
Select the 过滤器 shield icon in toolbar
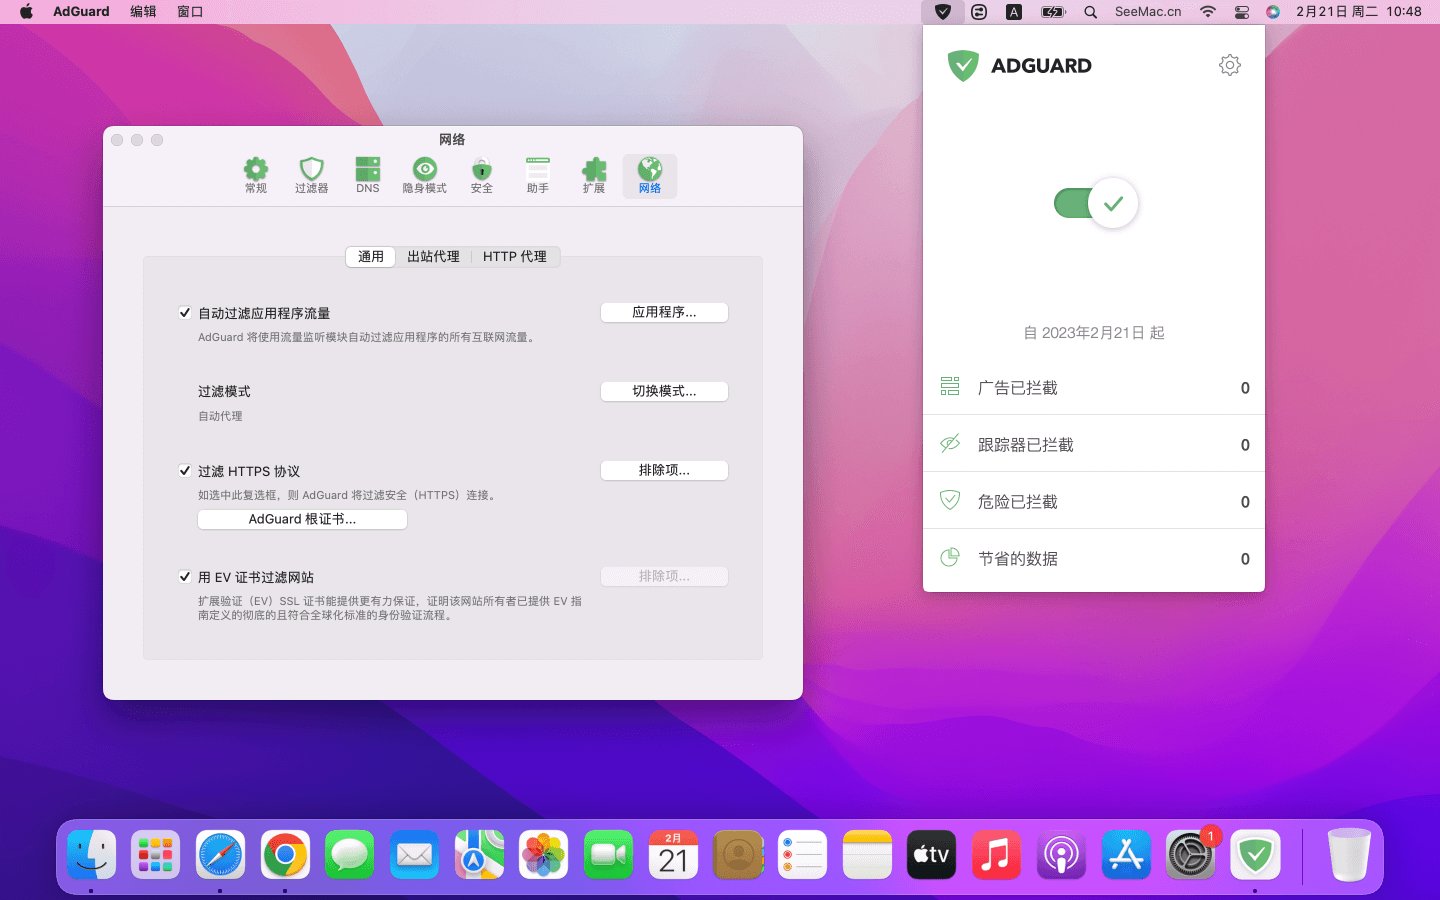coord(311,175)
